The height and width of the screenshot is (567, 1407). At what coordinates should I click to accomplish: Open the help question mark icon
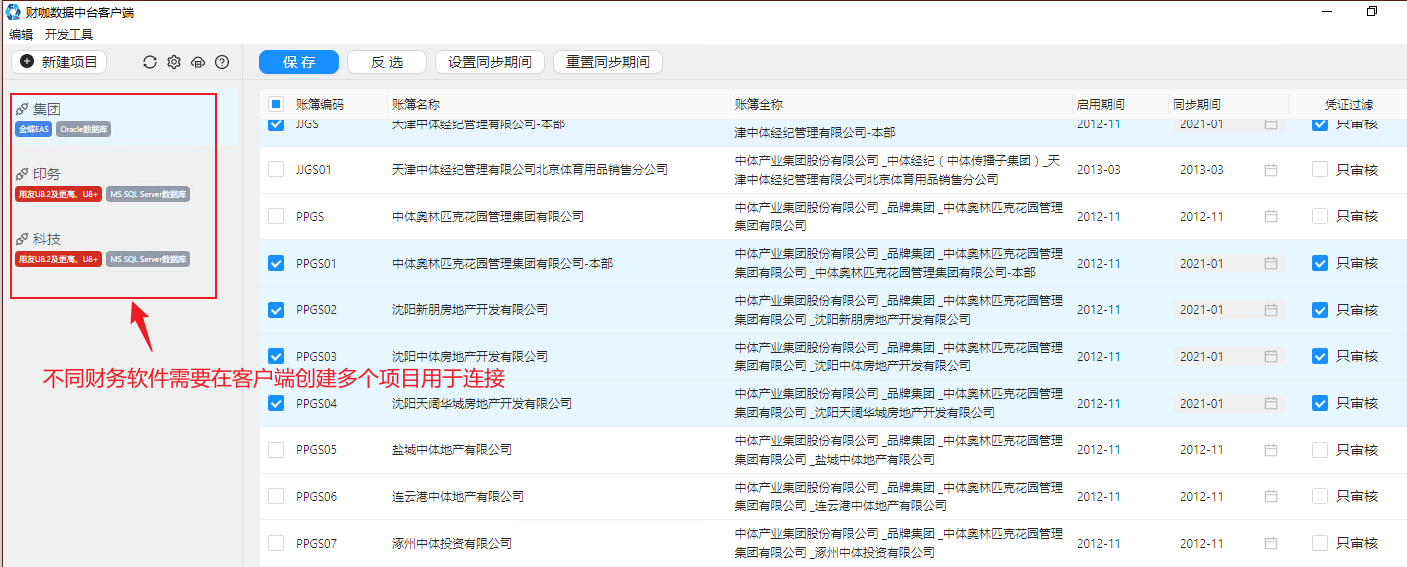pos(222,62)
